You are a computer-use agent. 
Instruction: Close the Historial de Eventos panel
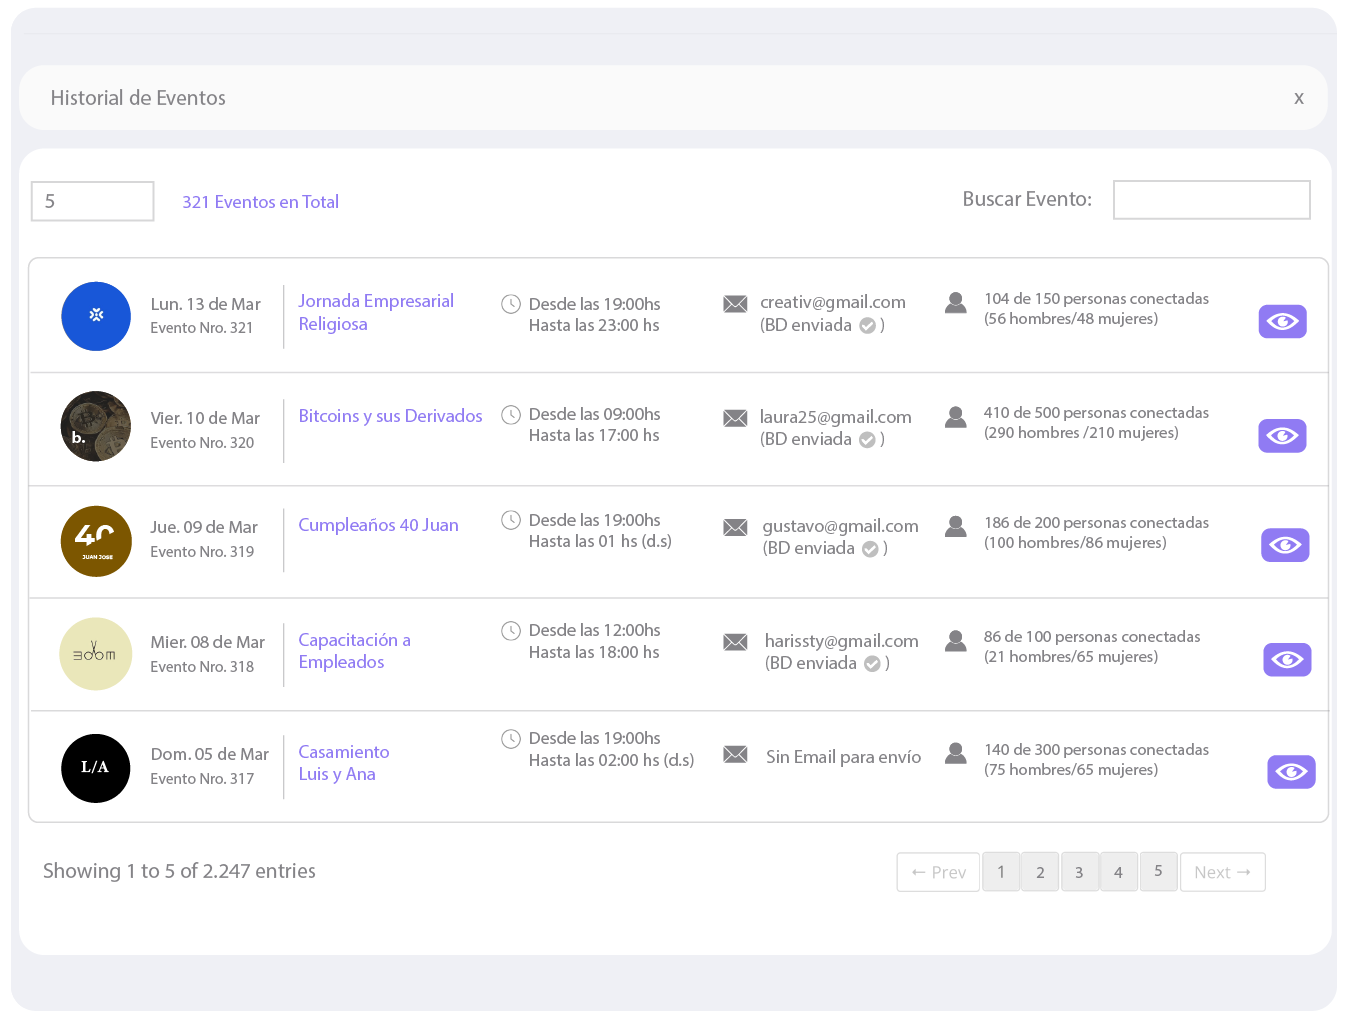coord(1298,98)
